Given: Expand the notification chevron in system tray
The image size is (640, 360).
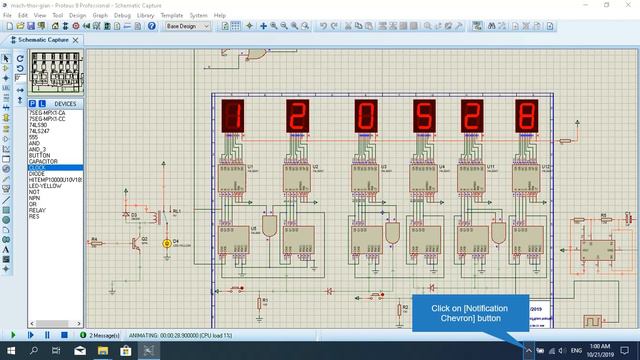Looking at the screenshot, I should pos(529,351).
